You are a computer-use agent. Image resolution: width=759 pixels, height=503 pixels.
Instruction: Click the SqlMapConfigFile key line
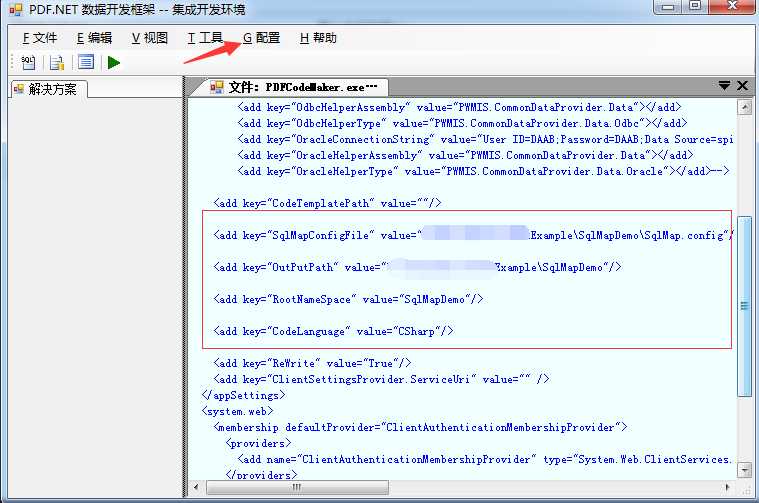click(473, 235)
